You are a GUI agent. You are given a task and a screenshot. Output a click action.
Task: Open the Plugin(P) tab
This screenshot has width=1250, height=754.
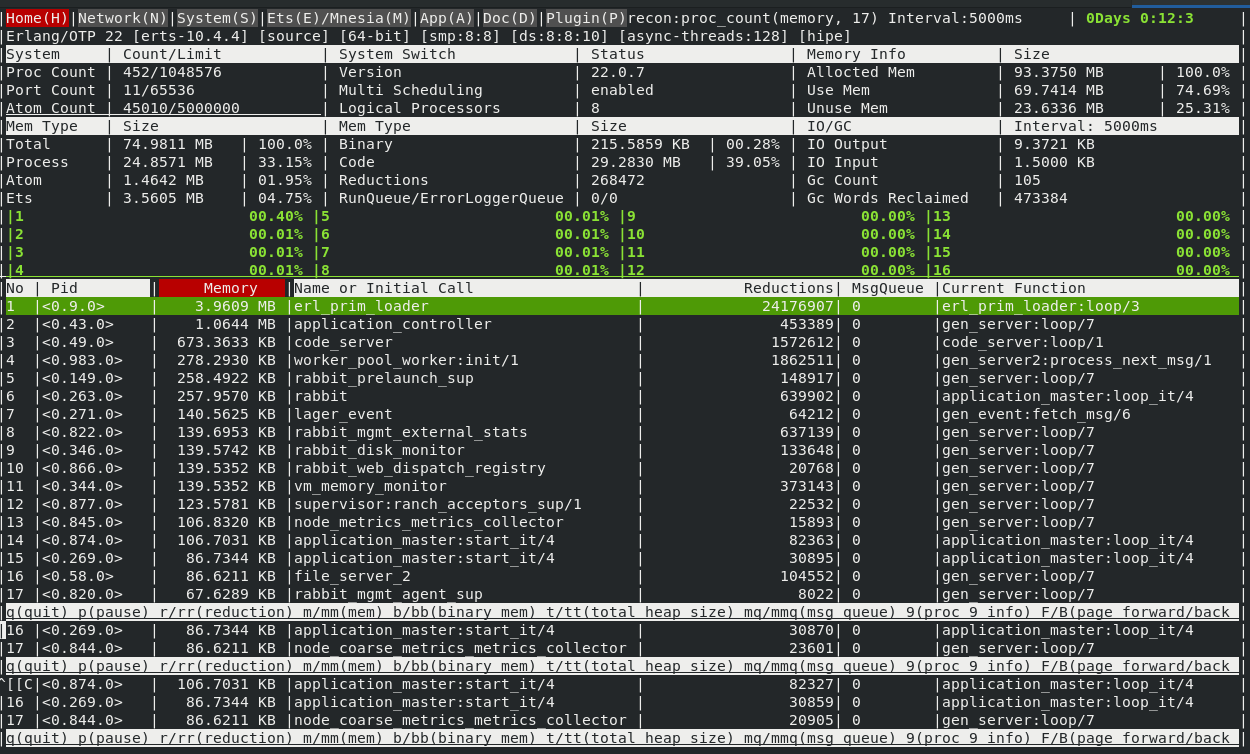(585, 18)
